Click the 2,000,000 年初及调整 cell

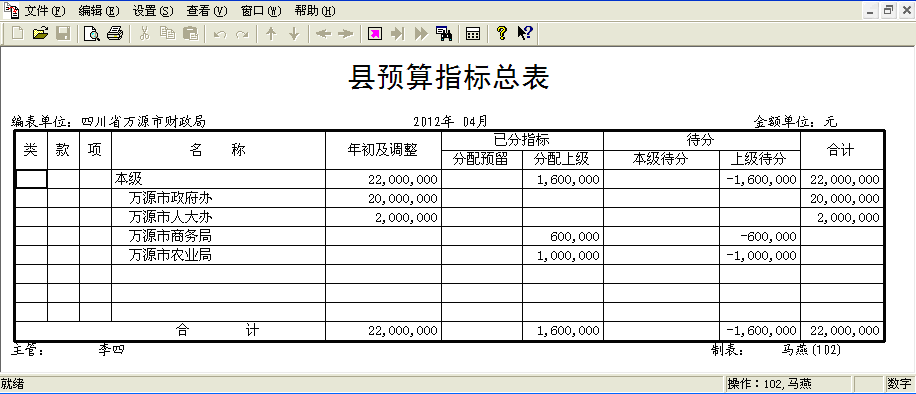pyautogui.click(x=383, y=217)
